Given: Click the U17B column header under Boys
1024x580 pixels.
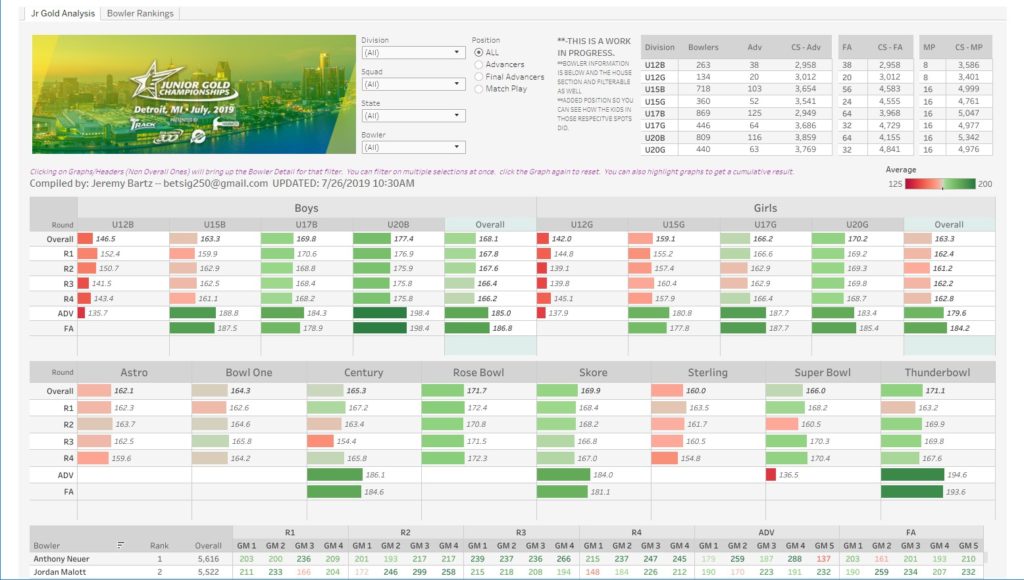Looking at the screenshot, I should [306, 224].
